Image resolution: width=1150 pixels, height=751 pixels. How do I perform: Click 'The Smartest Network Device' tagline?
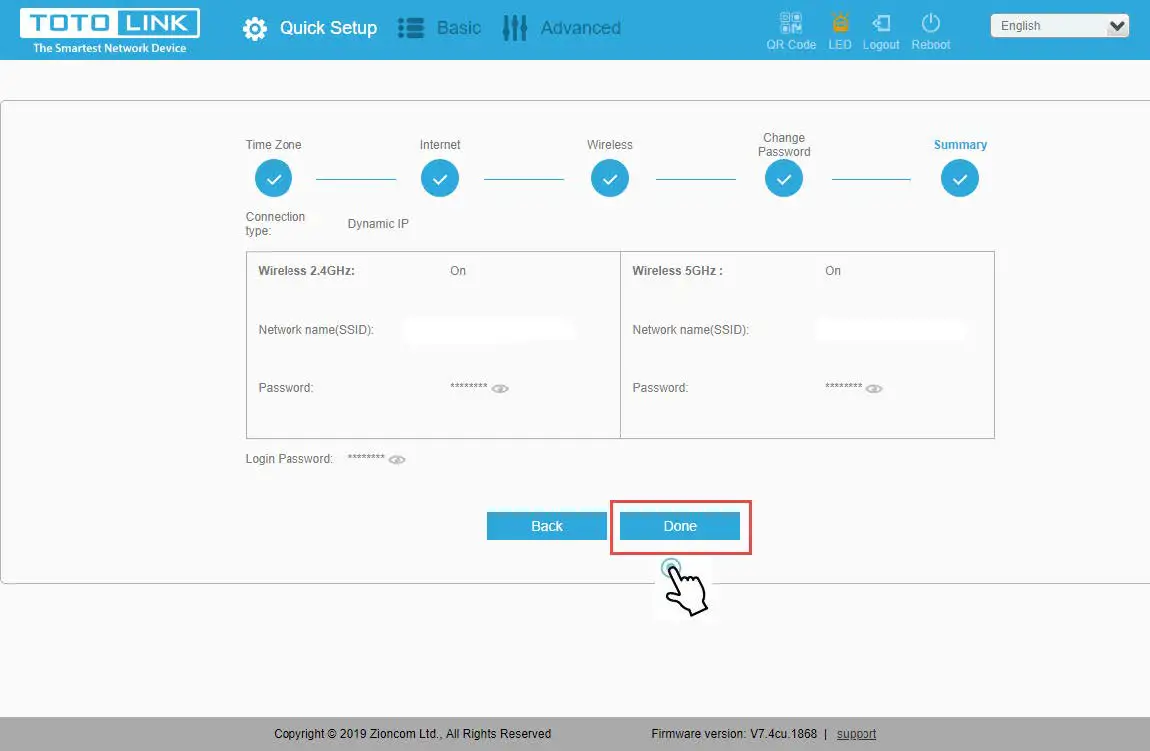coord(110,48)
